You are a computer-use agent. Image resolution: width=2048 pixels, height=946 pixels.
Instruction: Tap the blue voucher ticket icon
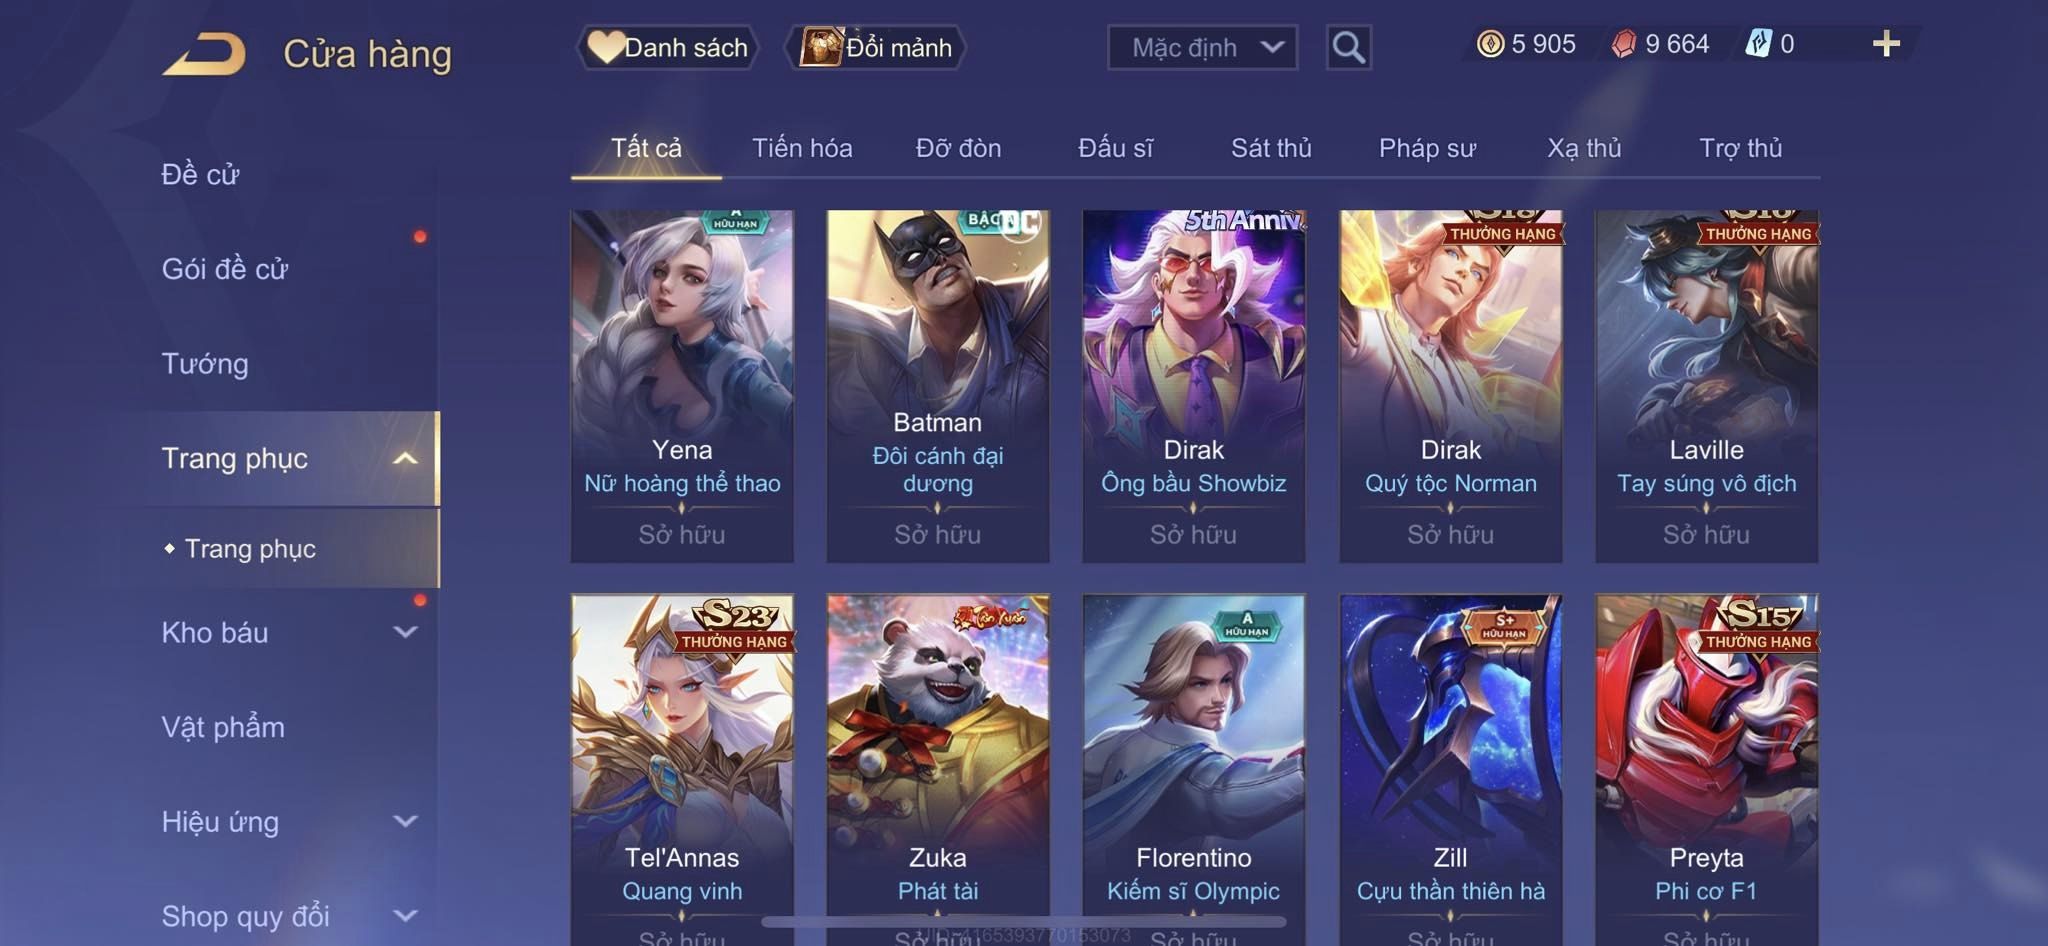coord(1758,44)
